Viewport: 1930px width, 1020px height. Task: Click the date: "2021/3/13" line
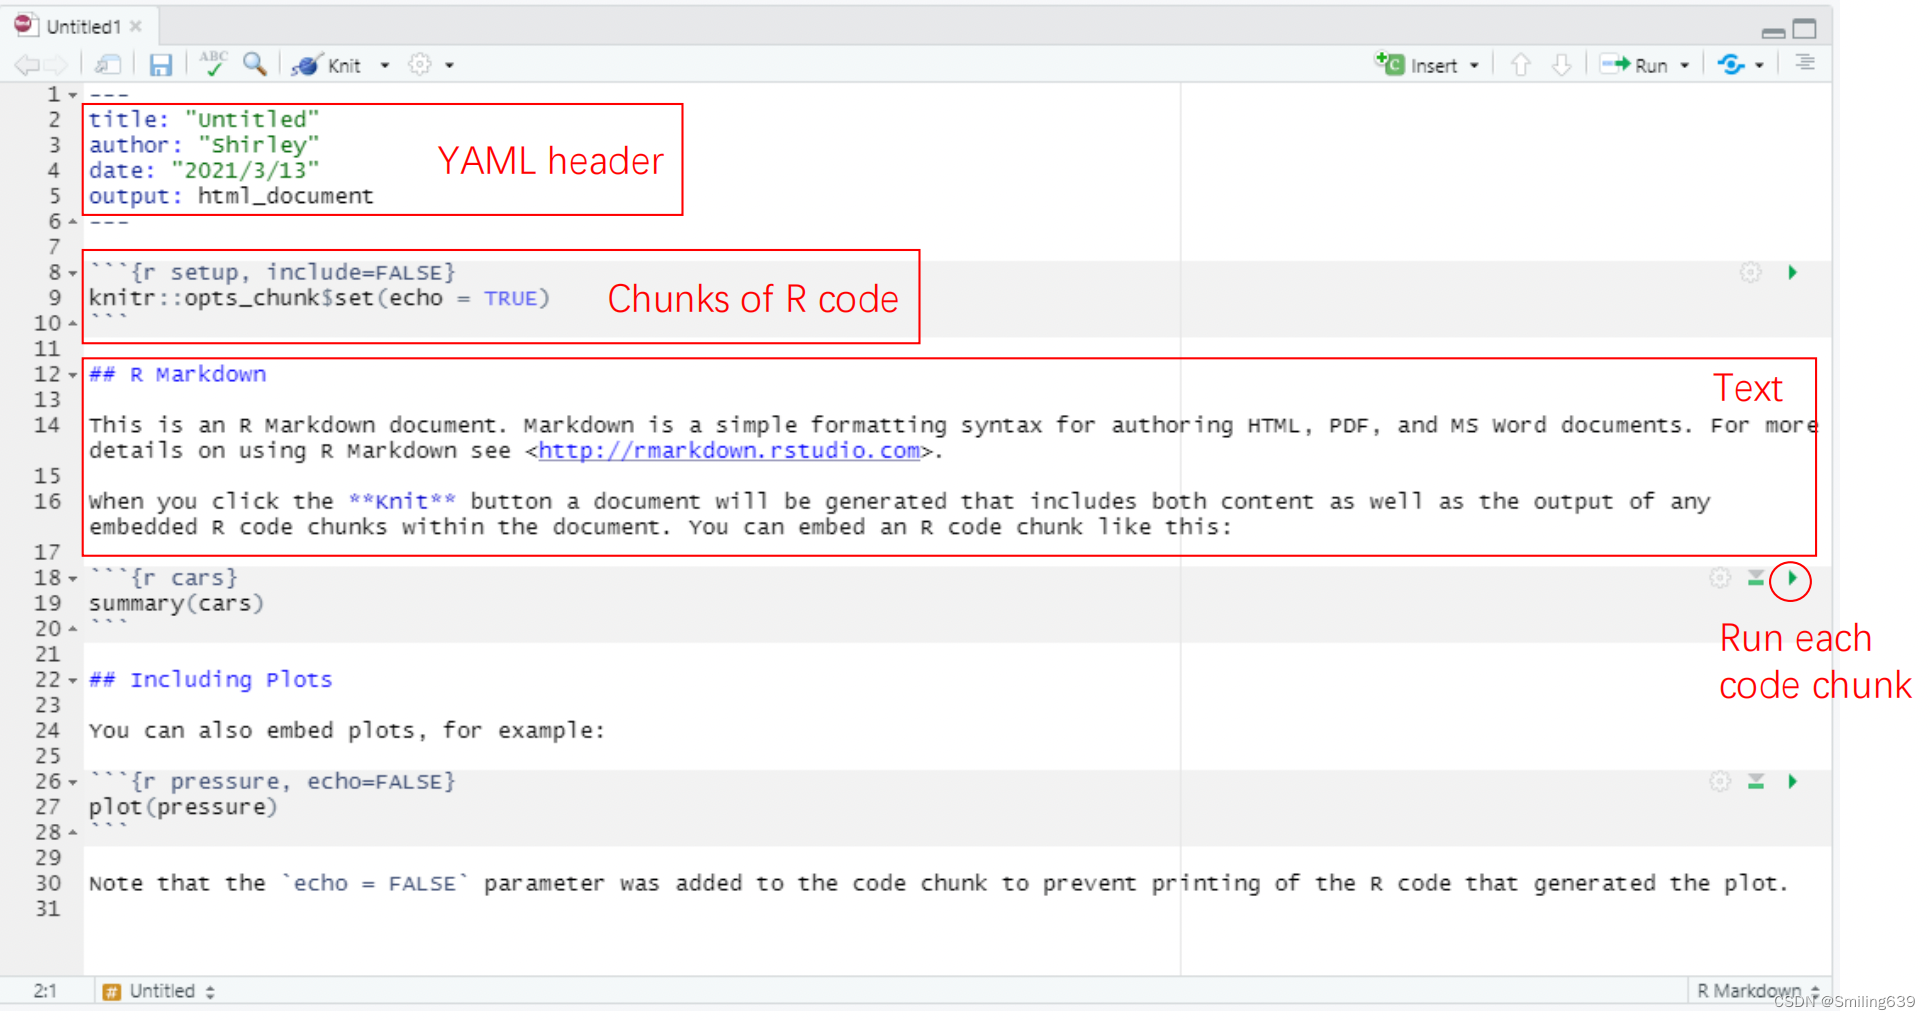pos(204,171)
